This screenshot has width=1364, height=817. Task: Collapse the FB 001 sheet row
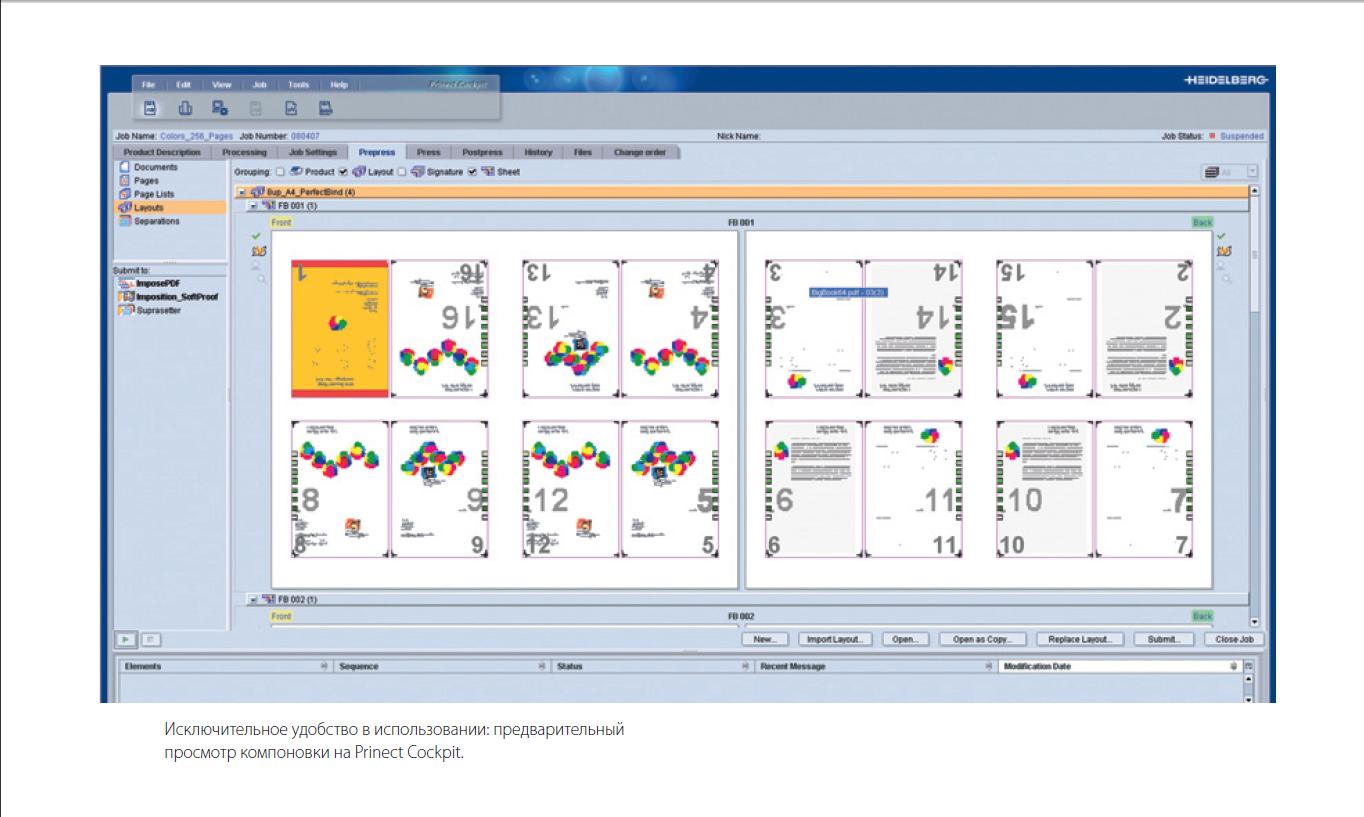point(254,205)
